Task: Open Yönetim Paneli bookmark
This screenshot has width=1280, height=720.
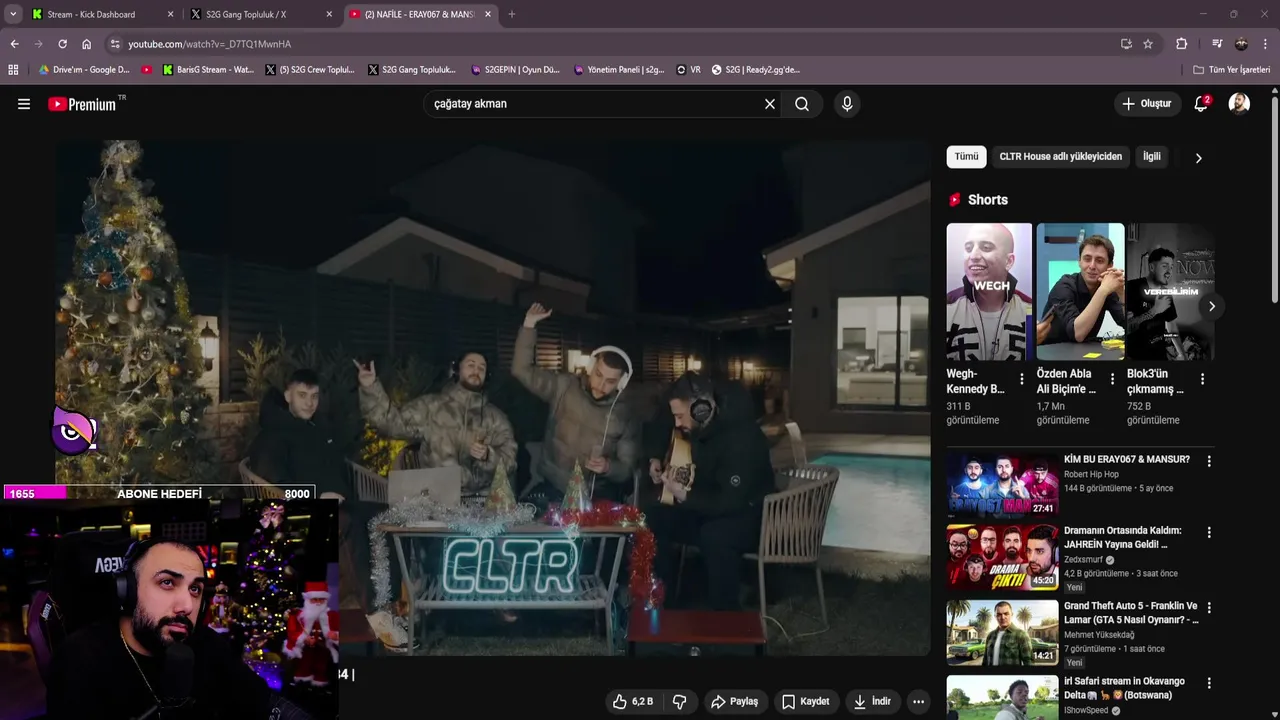Action: [x=619, y=70]
